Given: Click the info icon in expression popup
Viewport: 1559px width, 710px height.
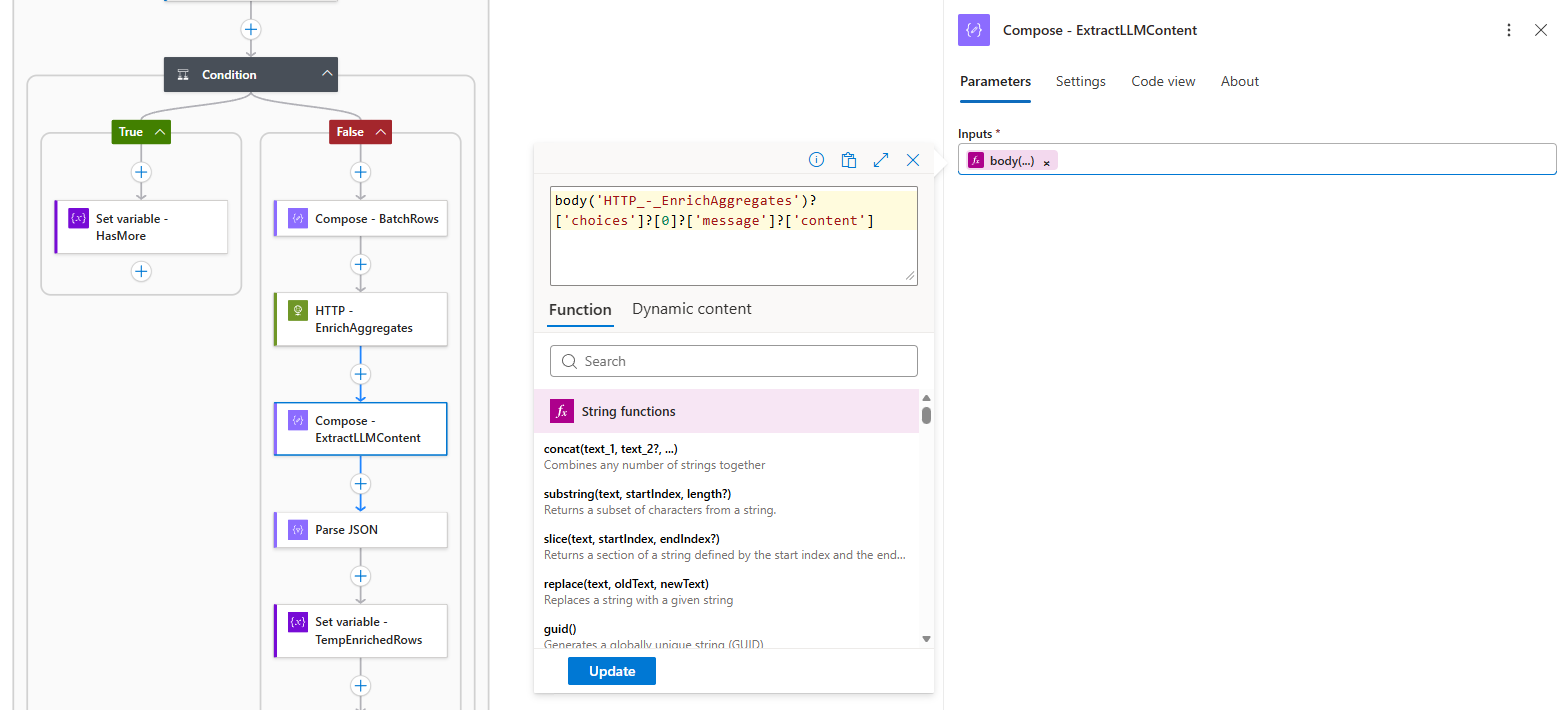Looking at the screenshot, I should pos(816,160).
